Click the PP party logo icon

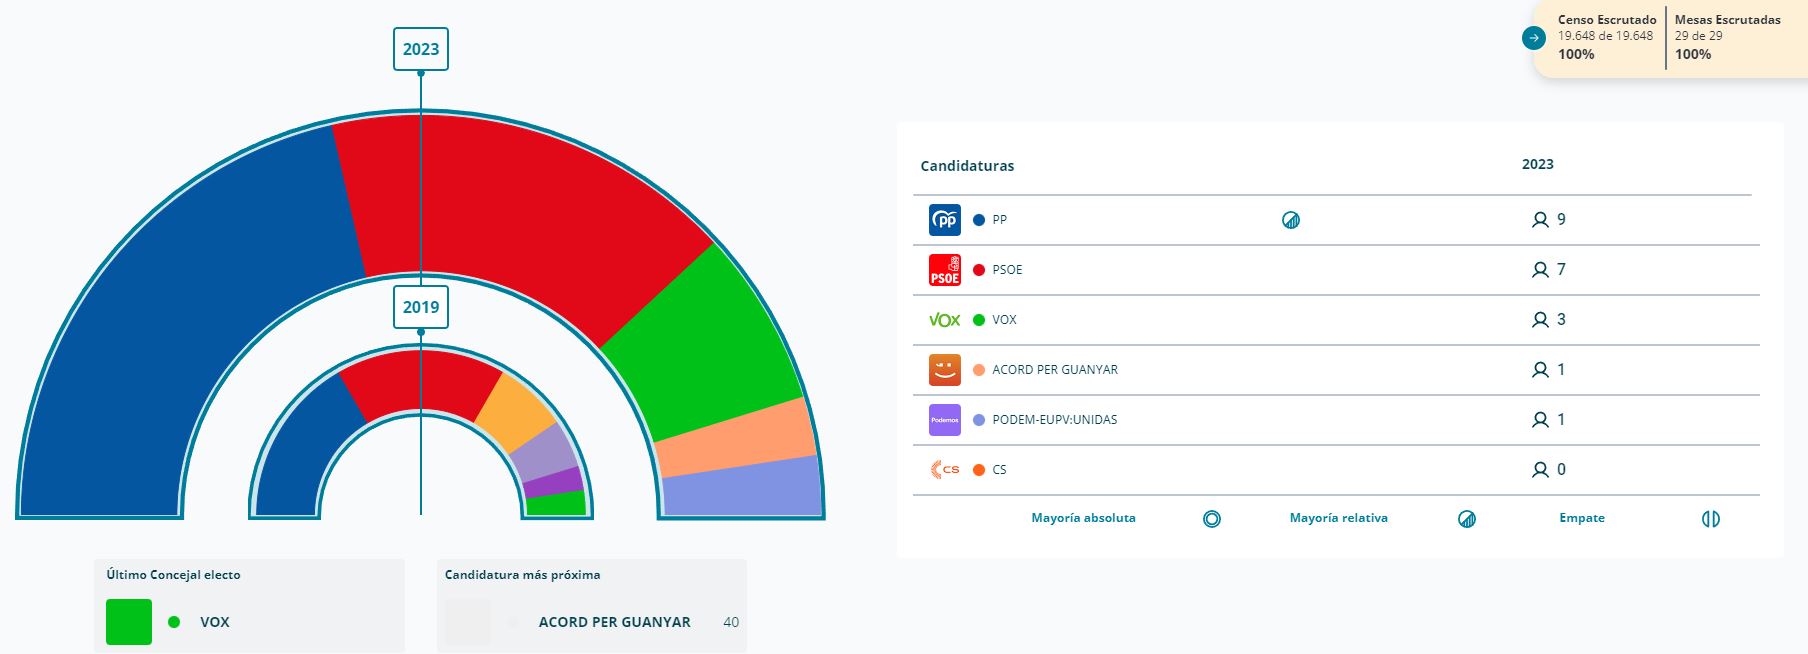[x=944, y=220]
